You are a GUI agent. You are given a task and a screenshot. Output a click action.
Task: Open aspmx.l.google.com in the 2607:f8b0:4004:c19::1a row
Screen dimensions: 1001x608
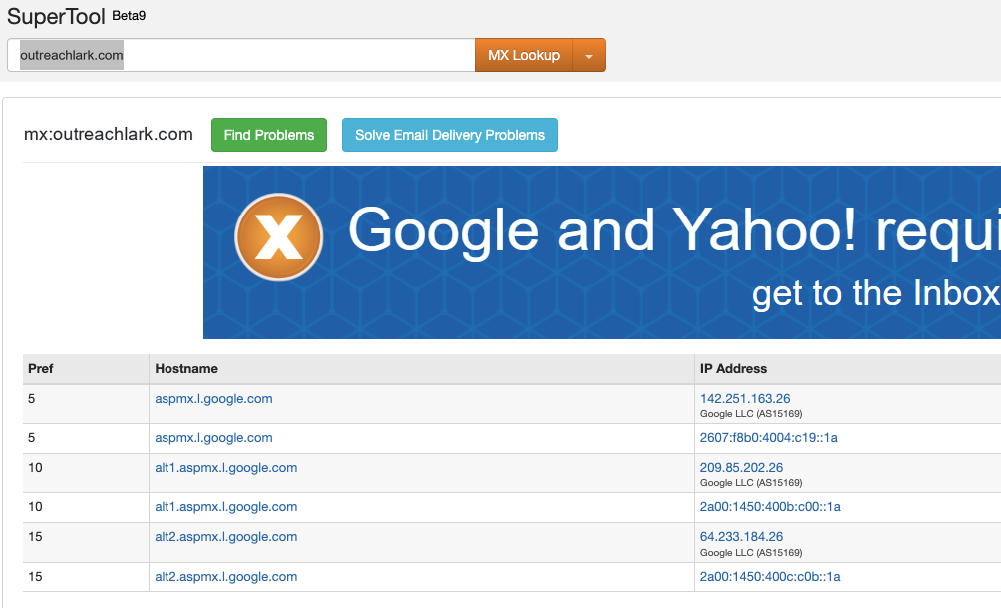coord(214,437)
